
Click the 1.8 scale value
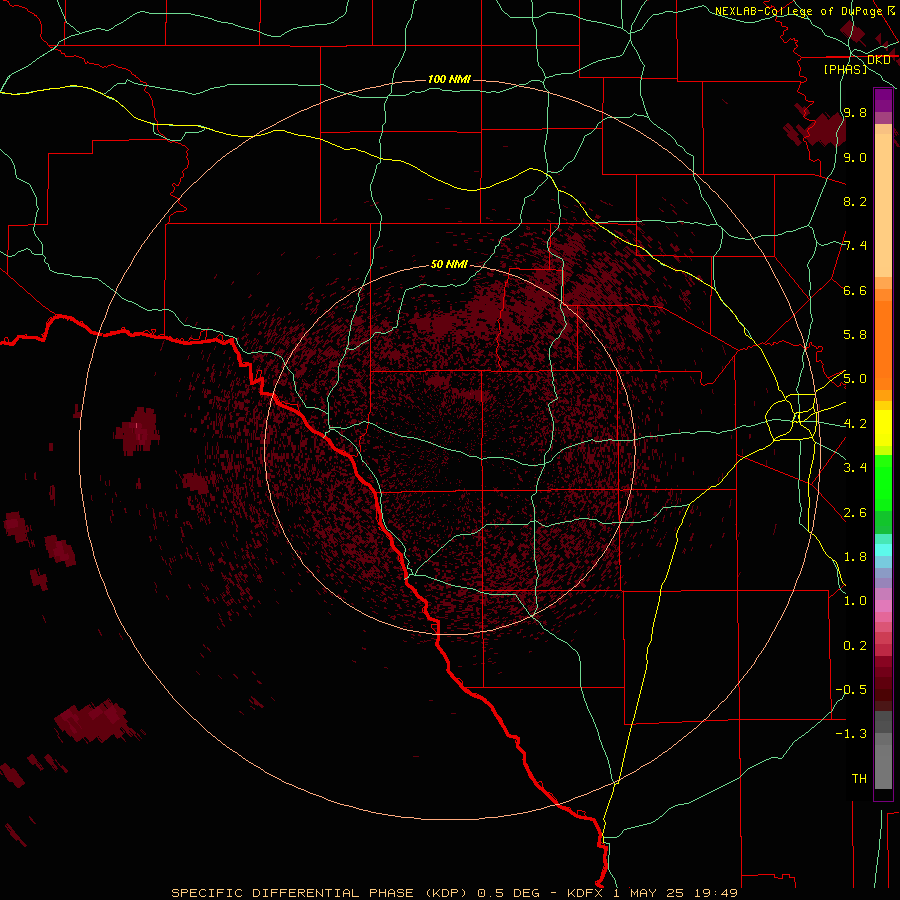click(855, 557)
